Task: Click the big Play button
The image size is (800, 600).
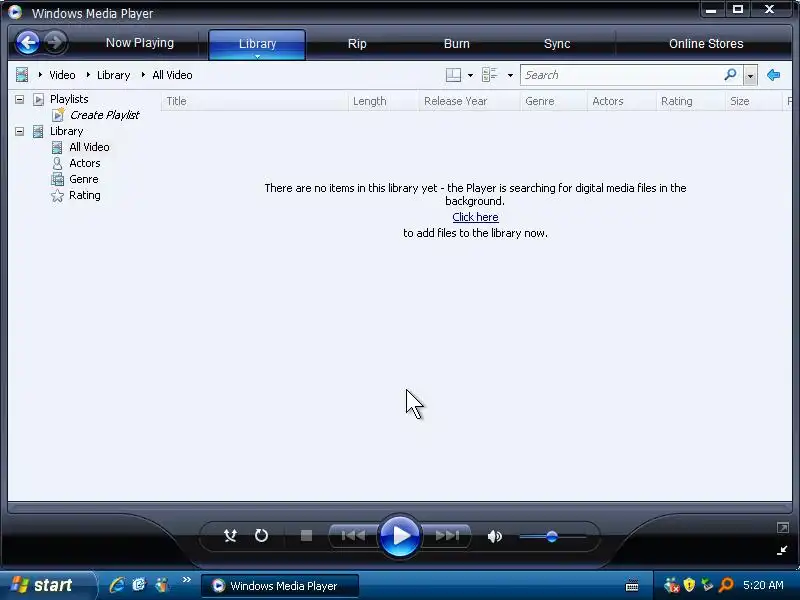Action: coord(399,536)
